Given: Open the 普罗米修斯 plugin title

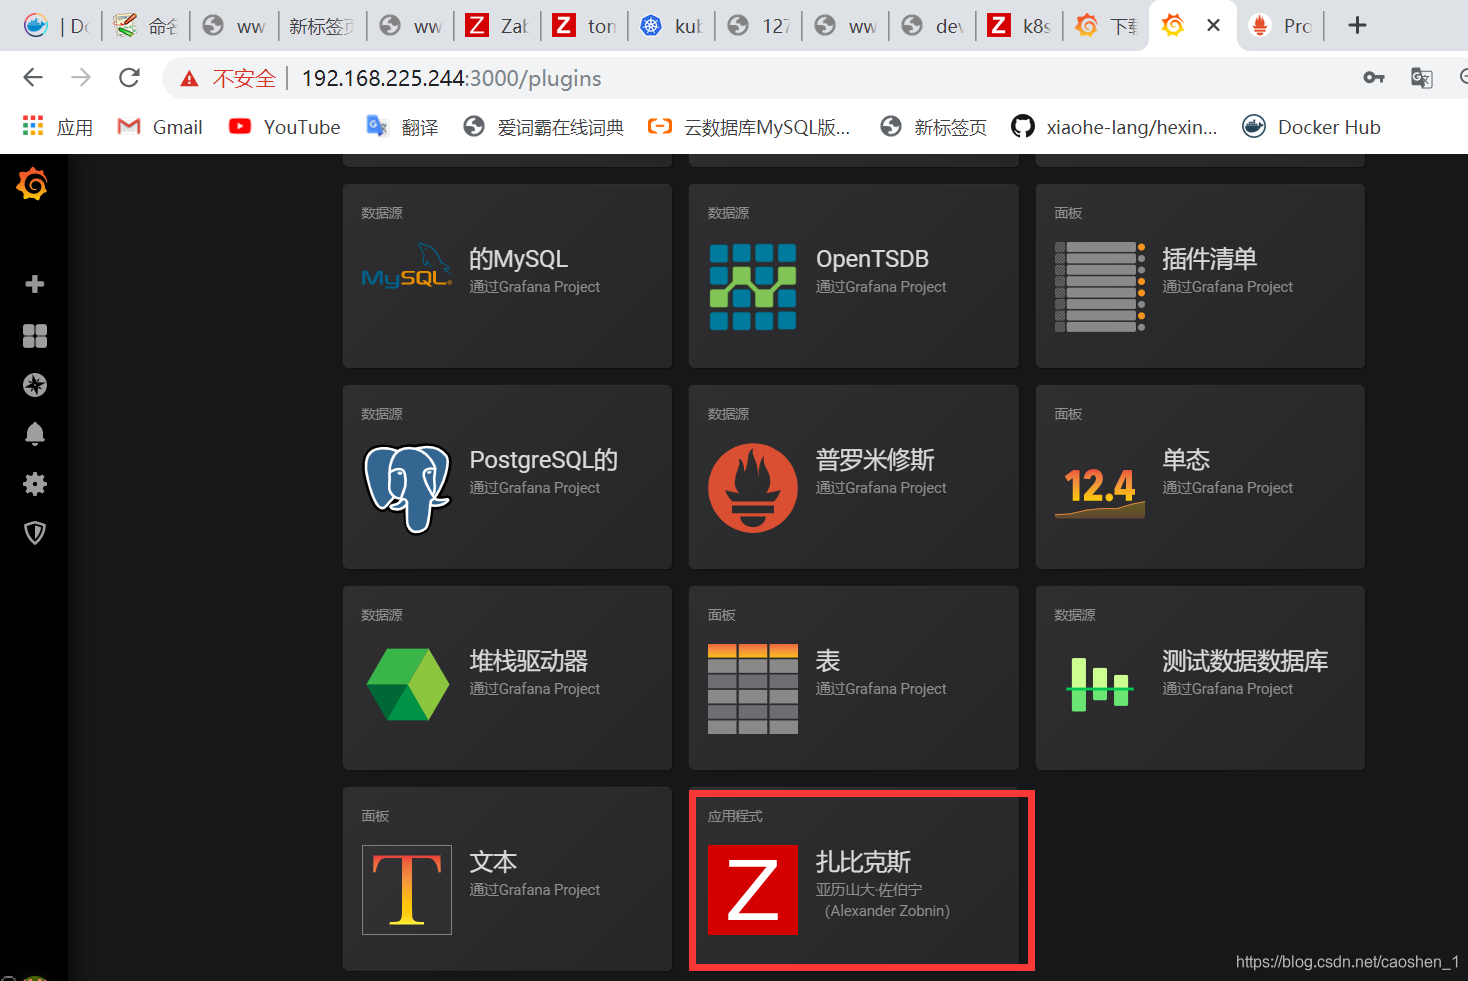Looking at the screenshot, I should tap(875, 460).
